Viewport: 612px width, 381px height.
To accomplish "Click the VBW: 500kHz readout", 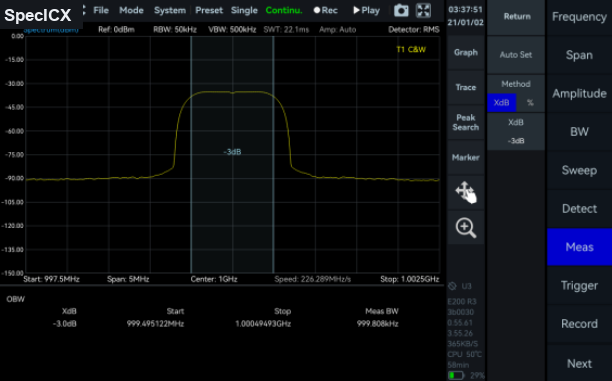I will click(232, 30).
